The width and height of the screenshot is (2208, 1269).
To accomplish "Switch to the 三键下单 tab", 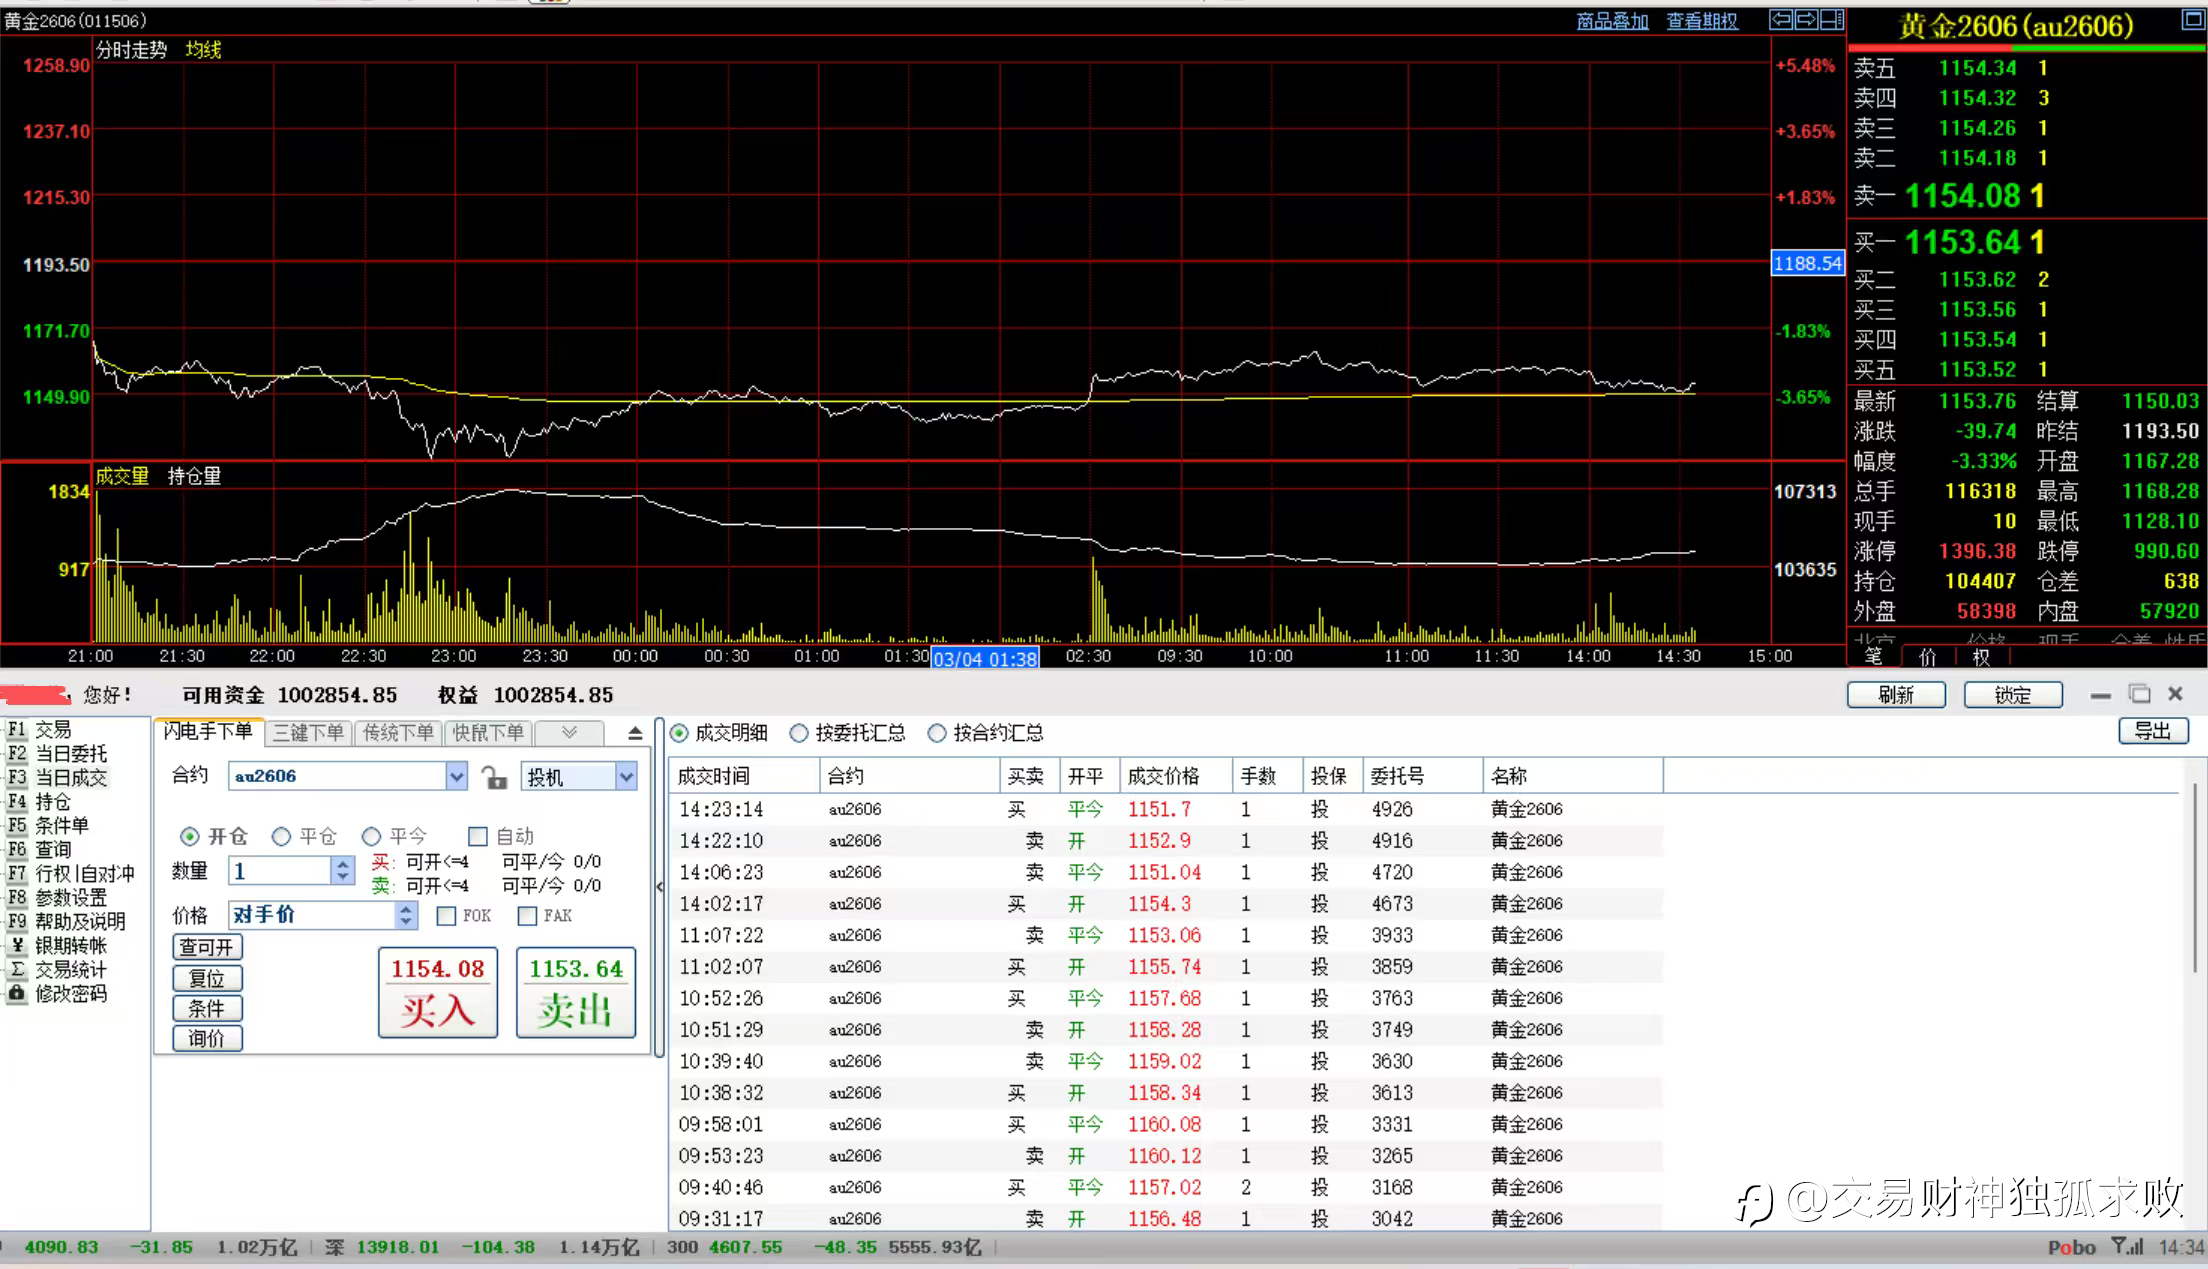I will click(308, 733).
